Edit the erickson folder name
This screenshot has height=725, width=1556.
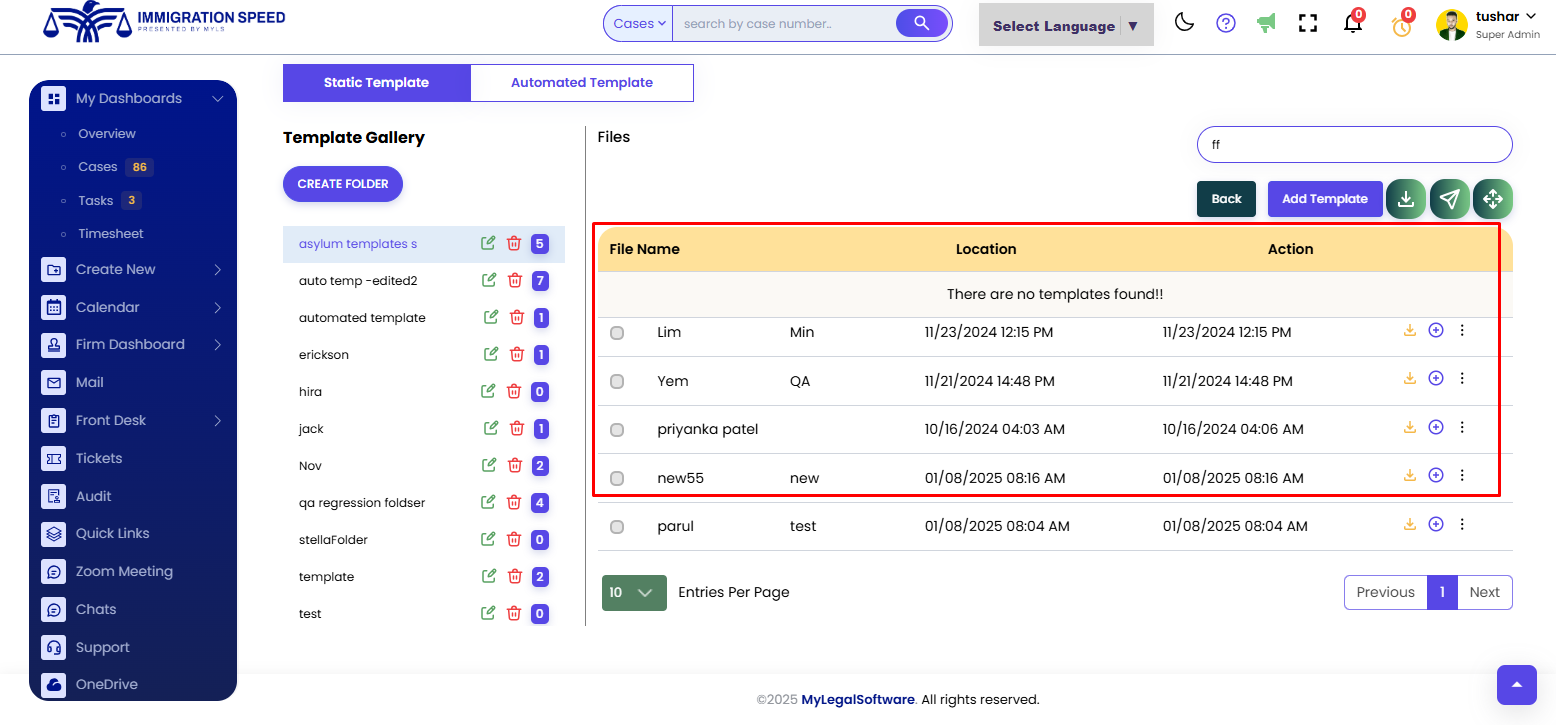click(x=490, y=354)
